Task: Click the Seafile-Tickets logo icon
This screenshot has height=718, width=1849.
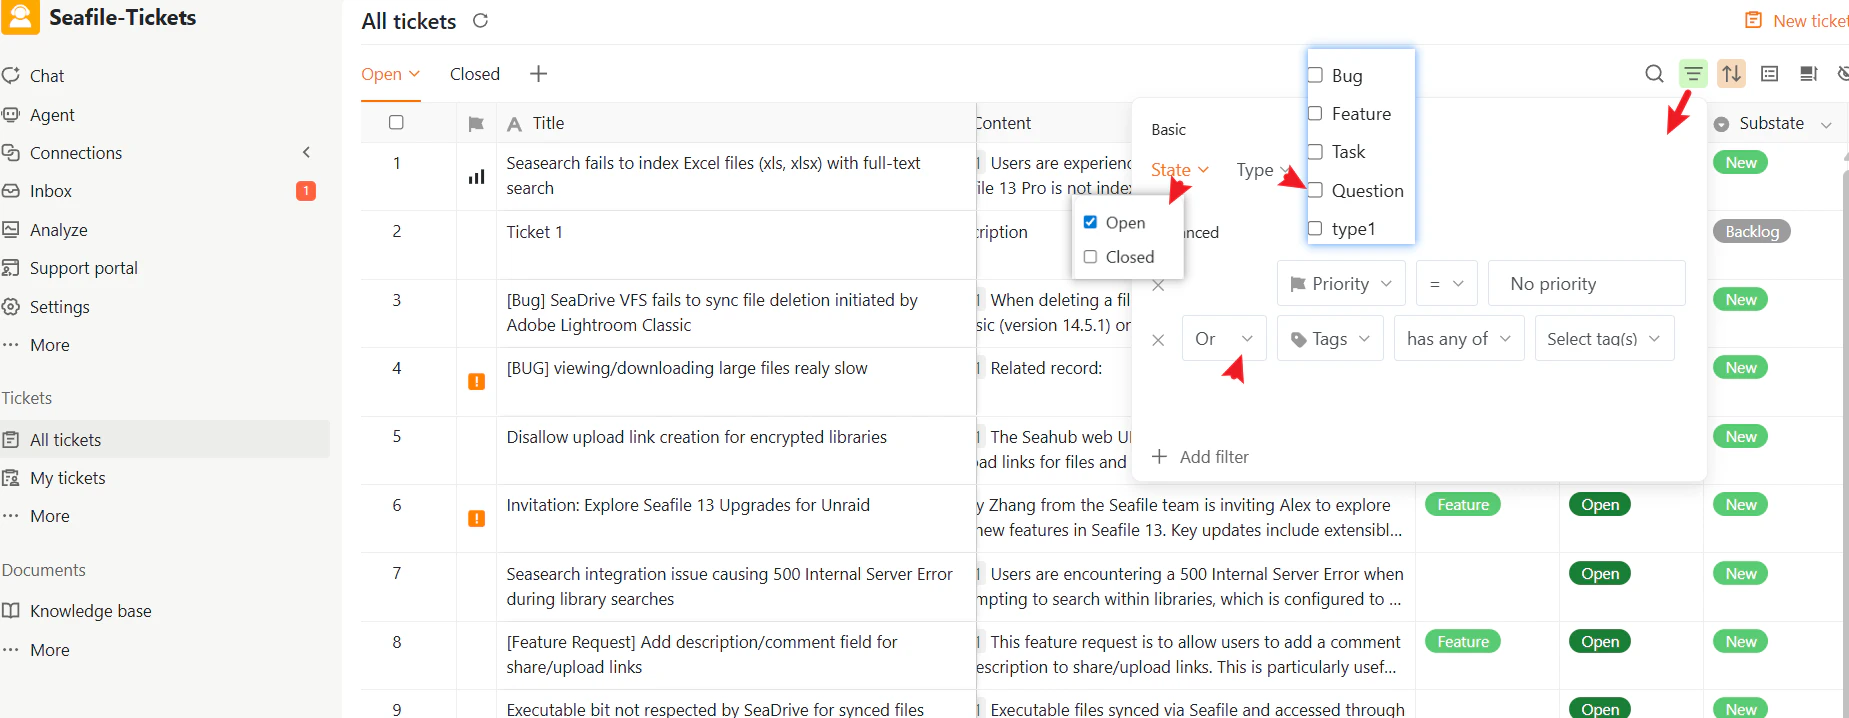Action: click(19, 17)
